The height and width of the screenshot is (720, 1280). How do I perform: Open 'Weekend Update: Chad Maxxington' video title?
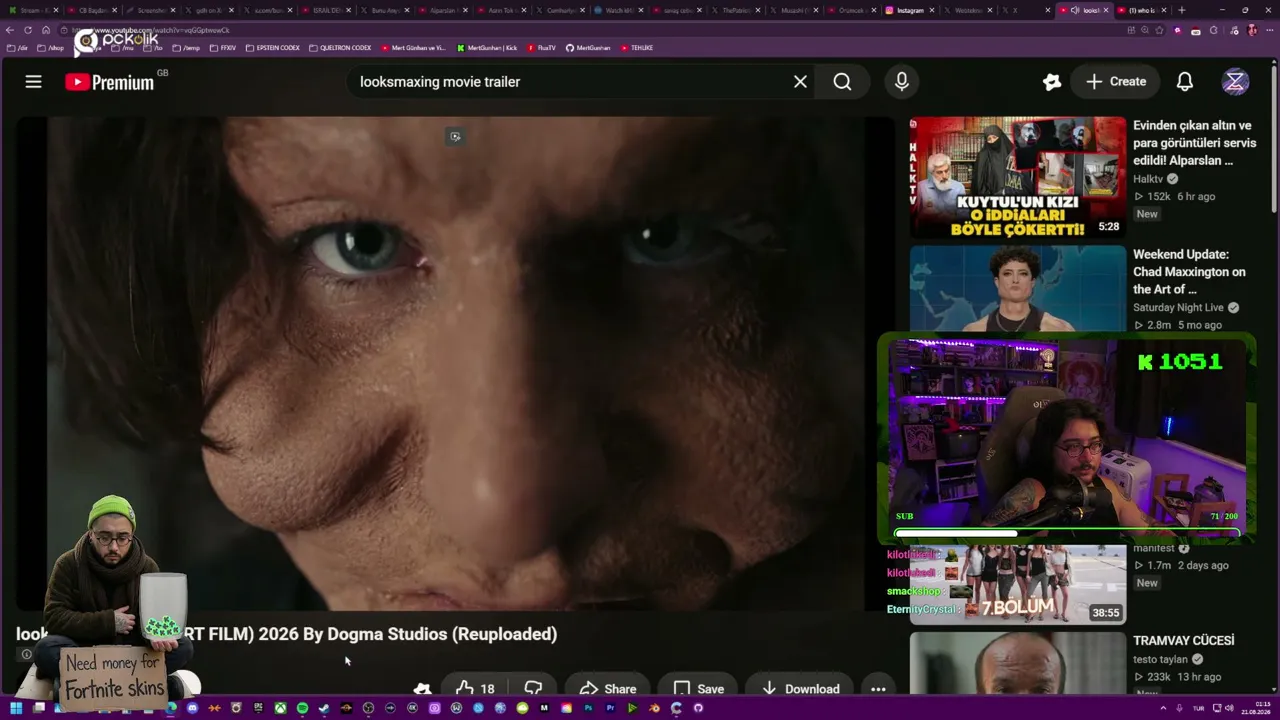pyautogui.click(x=1189, y=272)
